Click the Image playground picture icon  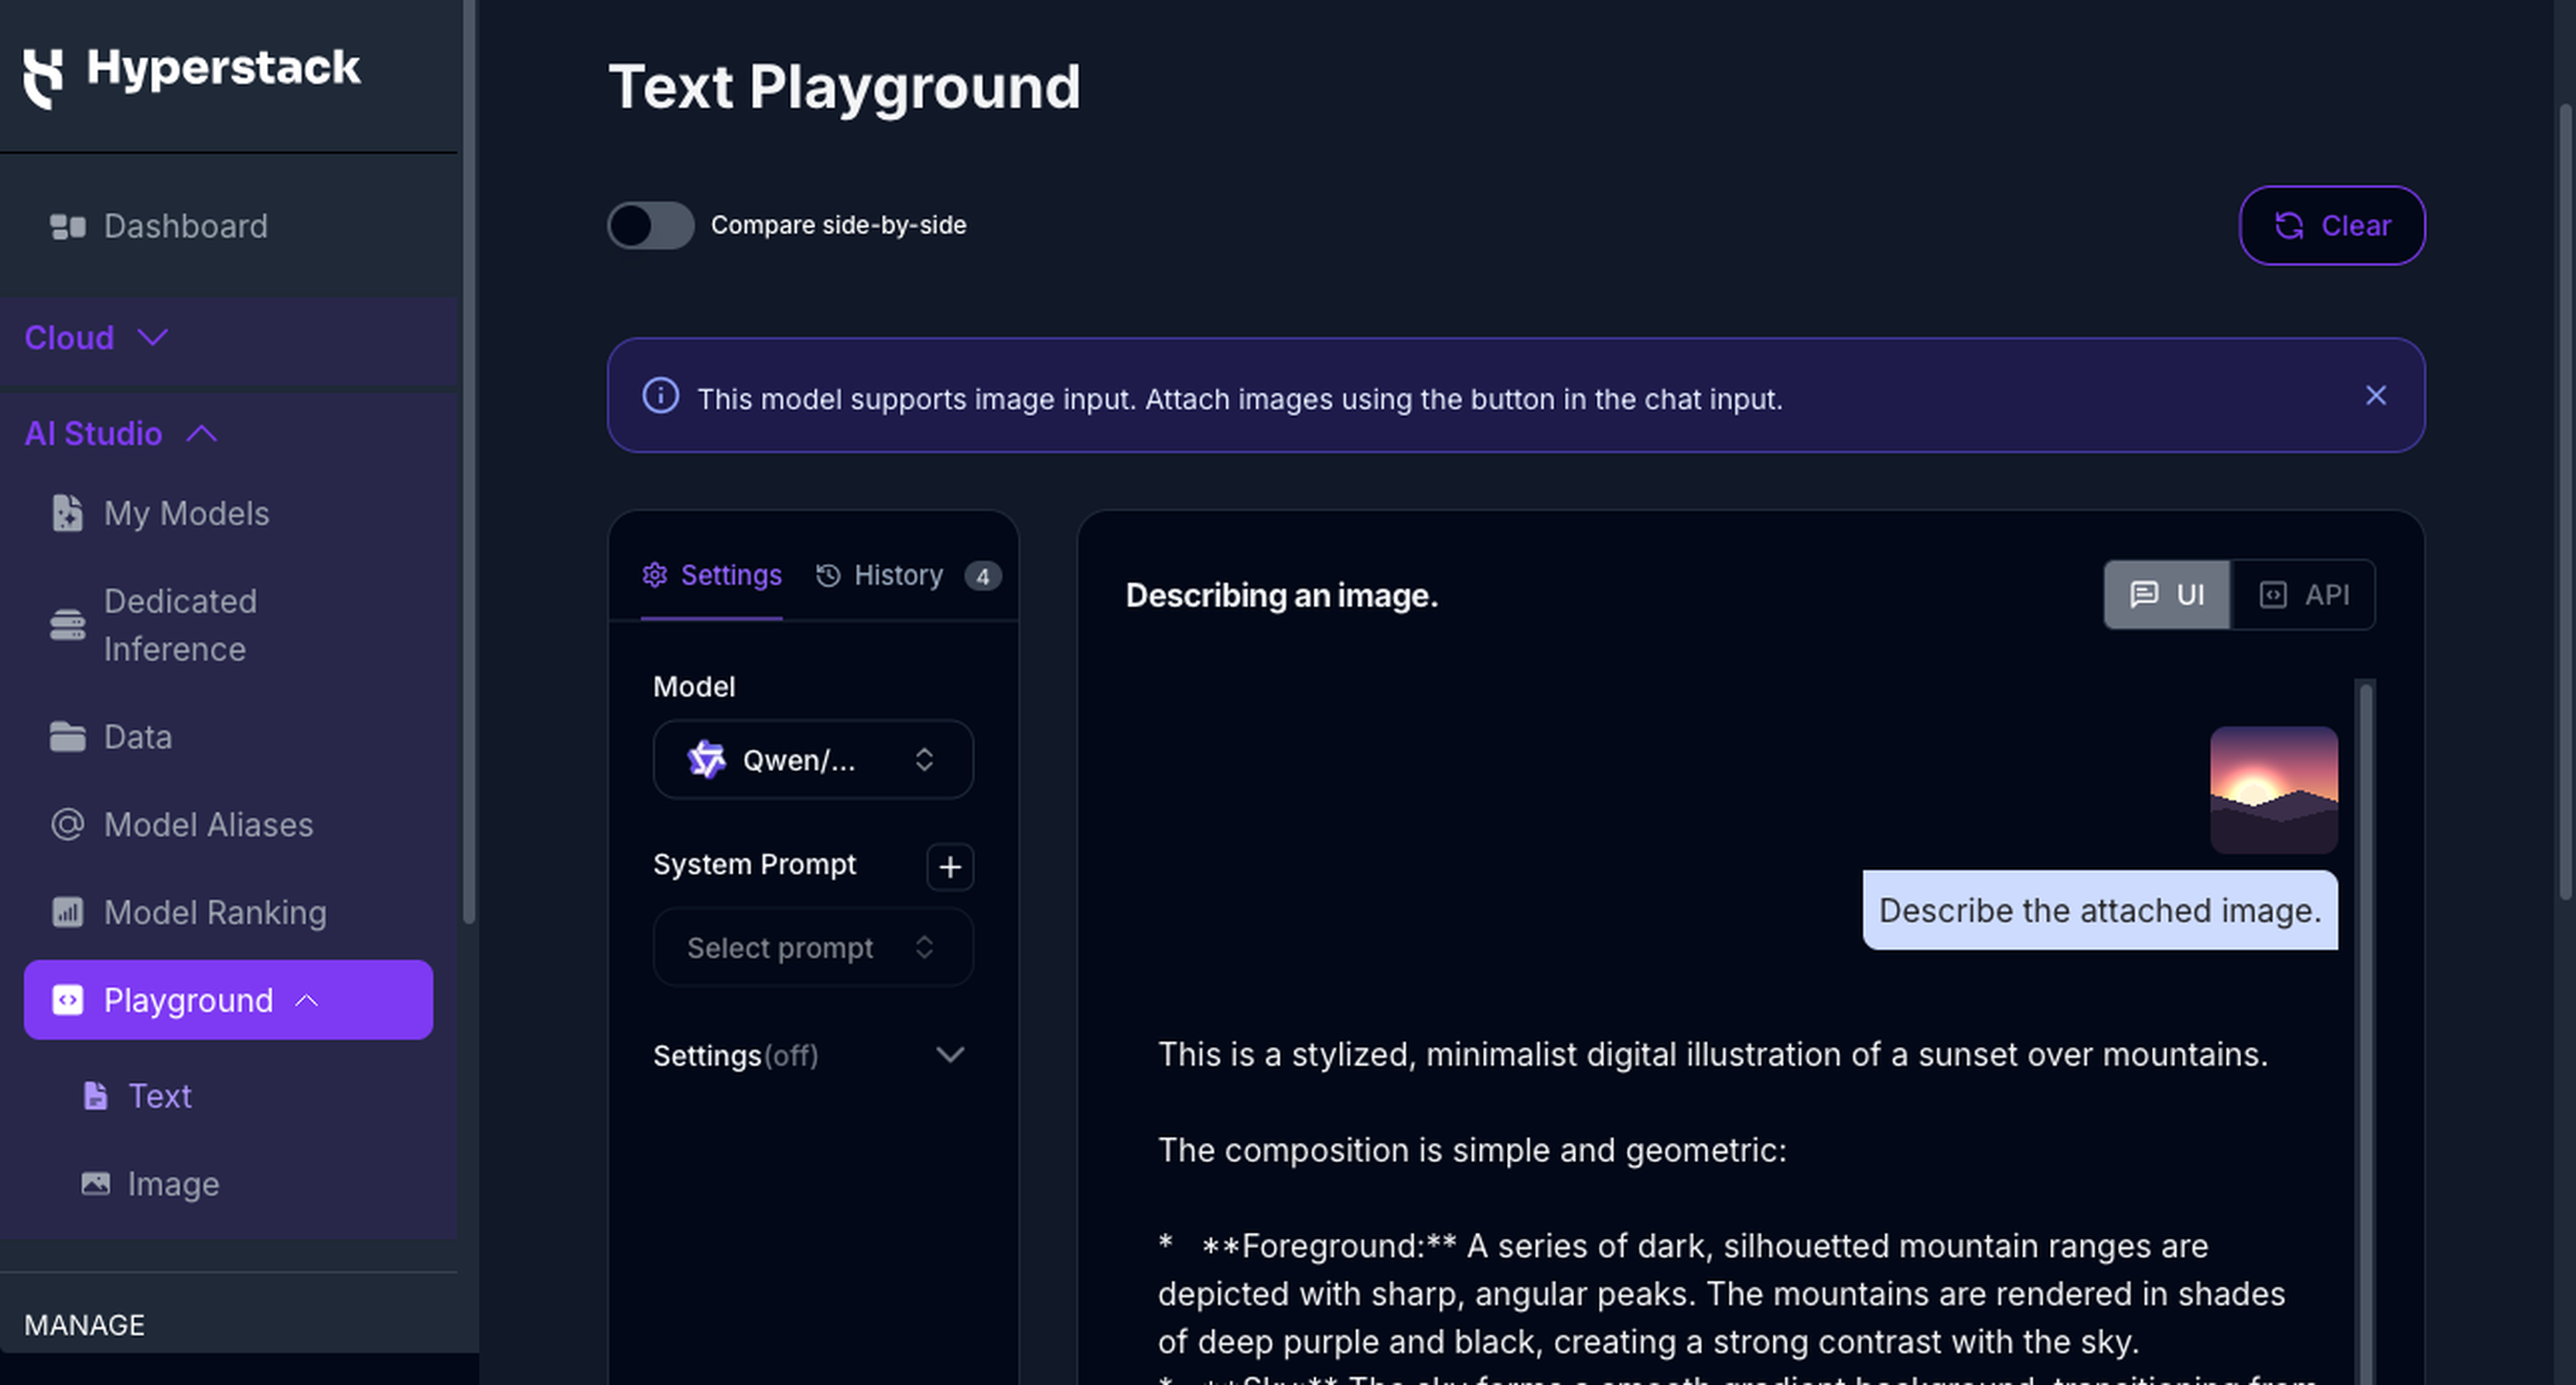pos(95,1184)
